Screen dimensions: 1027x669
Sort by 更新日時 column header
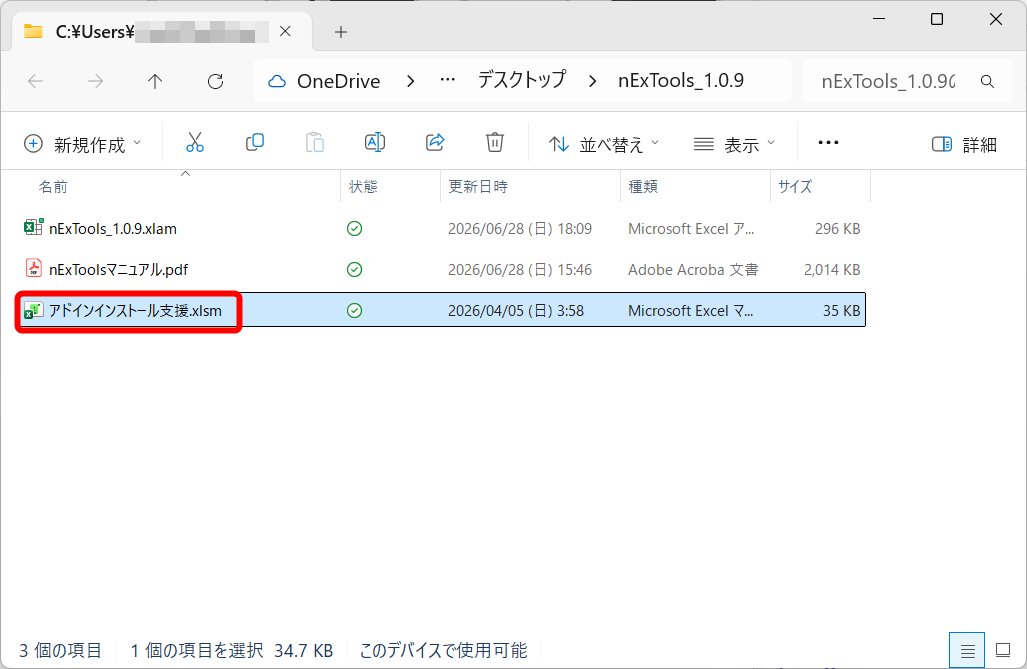click(477, 187)
